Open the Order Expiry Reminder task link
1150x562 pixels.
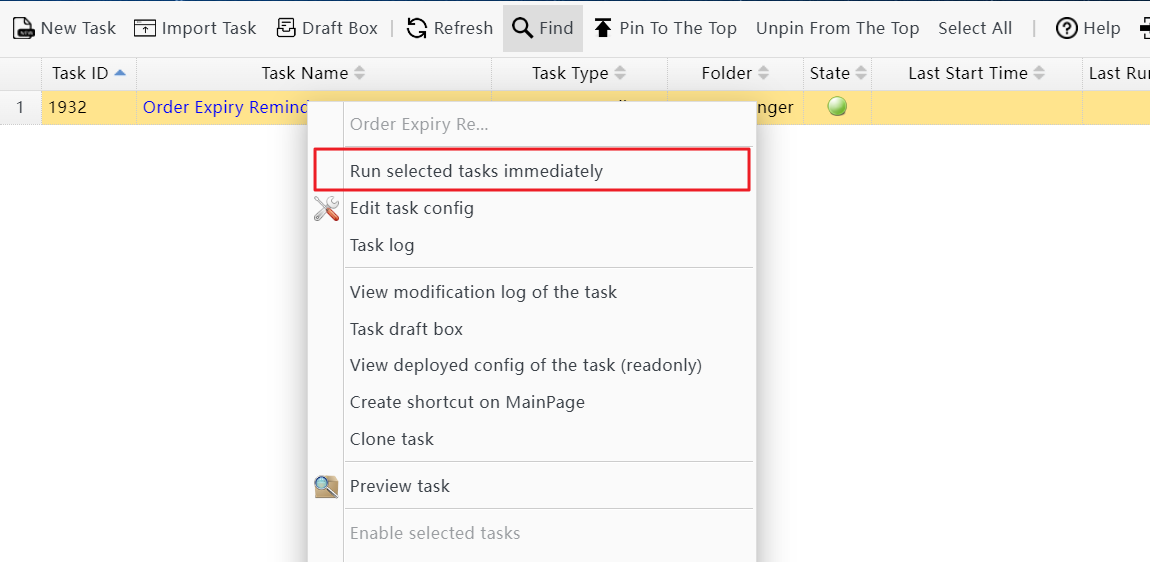224,107
